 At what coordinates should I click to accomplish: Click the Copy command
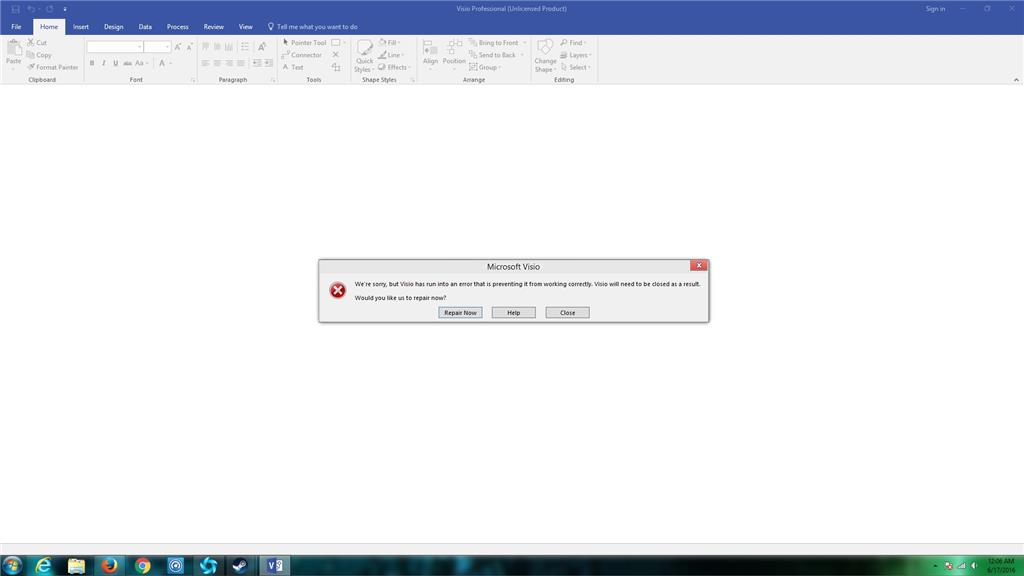[x=39, y=55]
